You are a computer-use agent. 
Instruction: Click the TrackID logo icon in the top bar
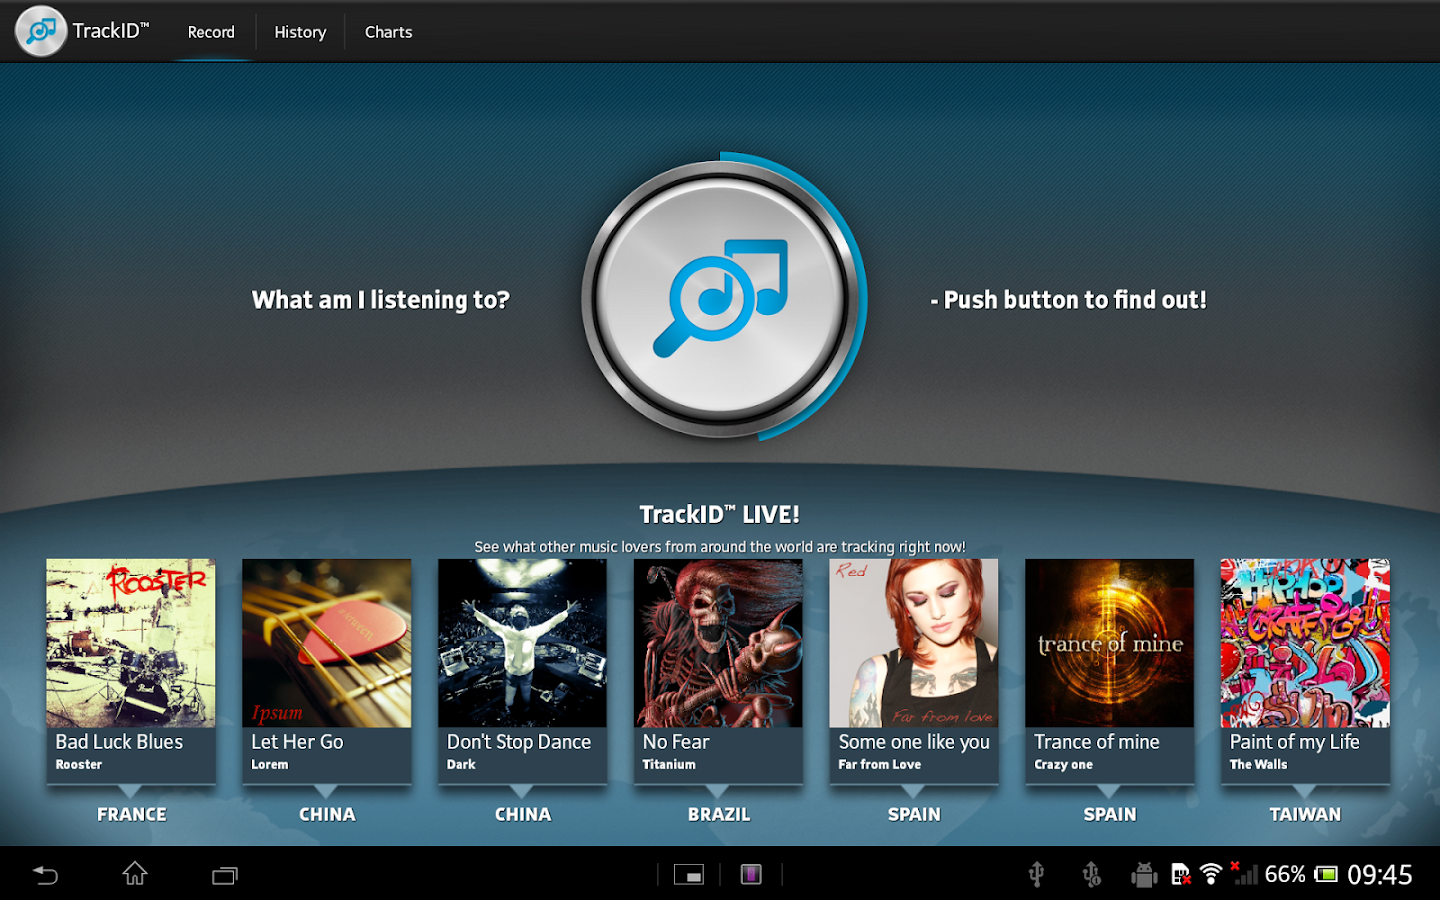[40, 31]
